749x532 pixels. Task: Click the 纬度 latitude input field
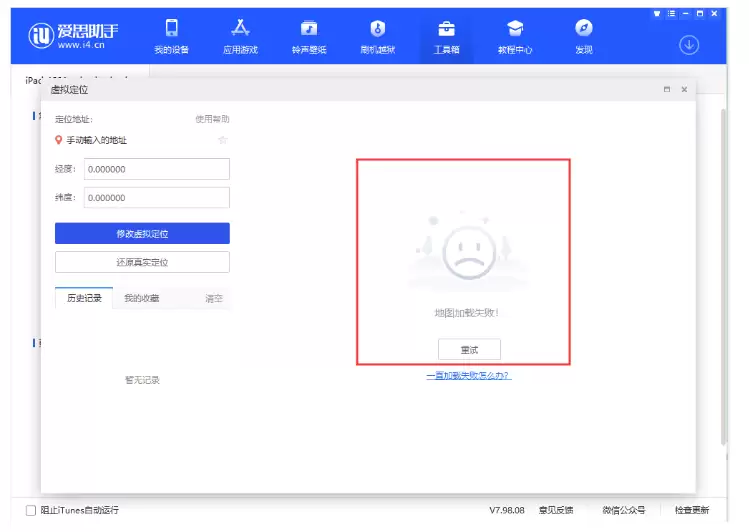[x=157, y=198]
